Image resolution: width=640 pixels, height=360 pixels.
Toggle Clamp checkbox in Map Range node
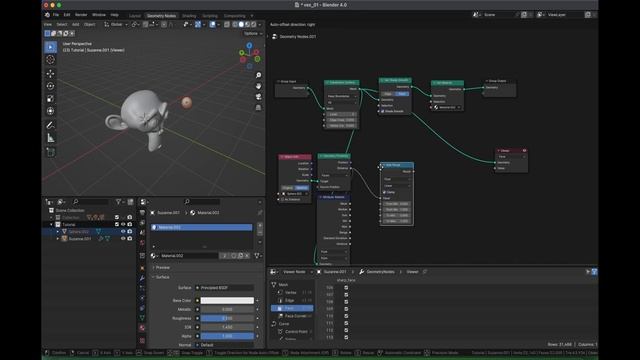tap(384, 192)
